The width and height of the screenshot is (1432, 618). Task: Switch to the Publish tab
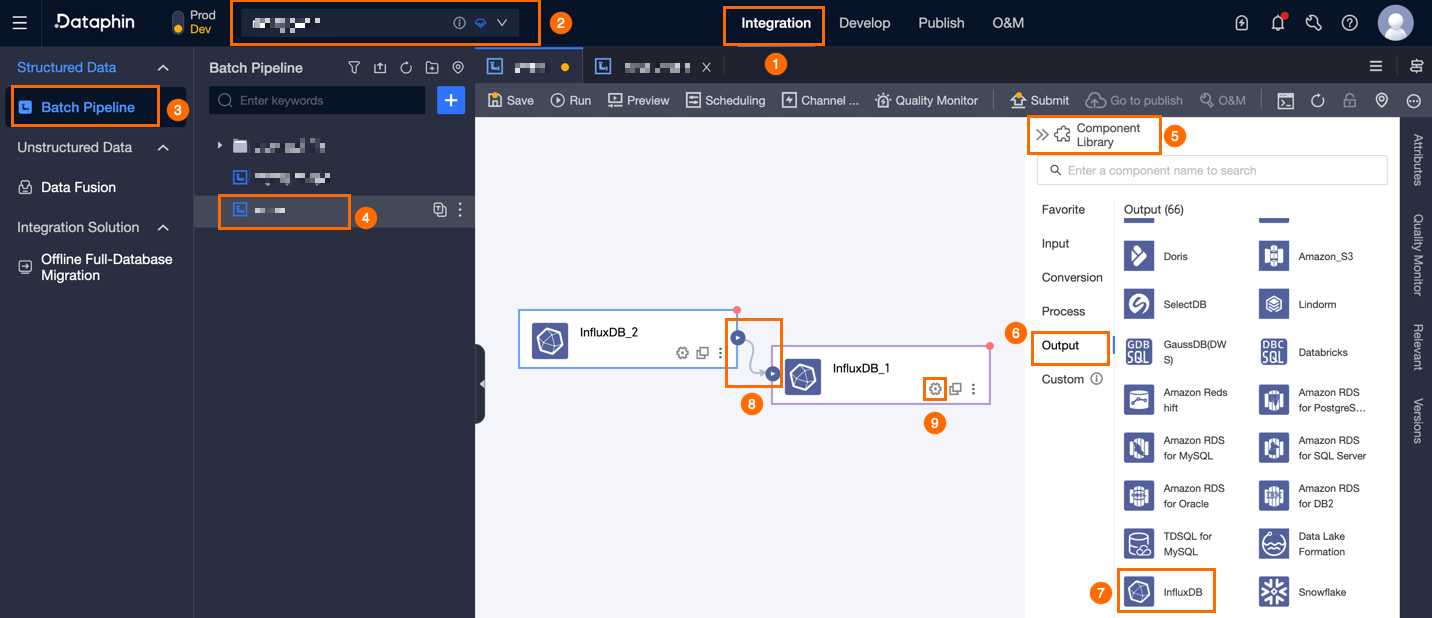941,23
